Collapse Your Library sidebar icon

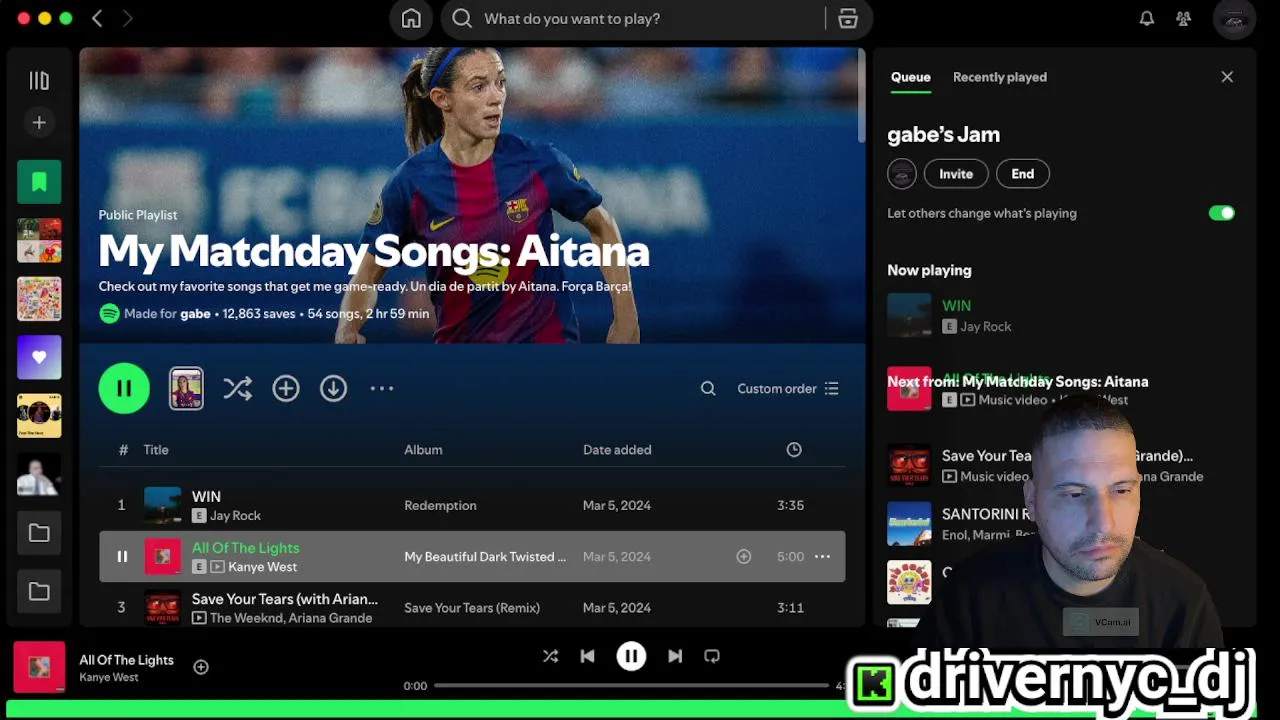(39, 81)
